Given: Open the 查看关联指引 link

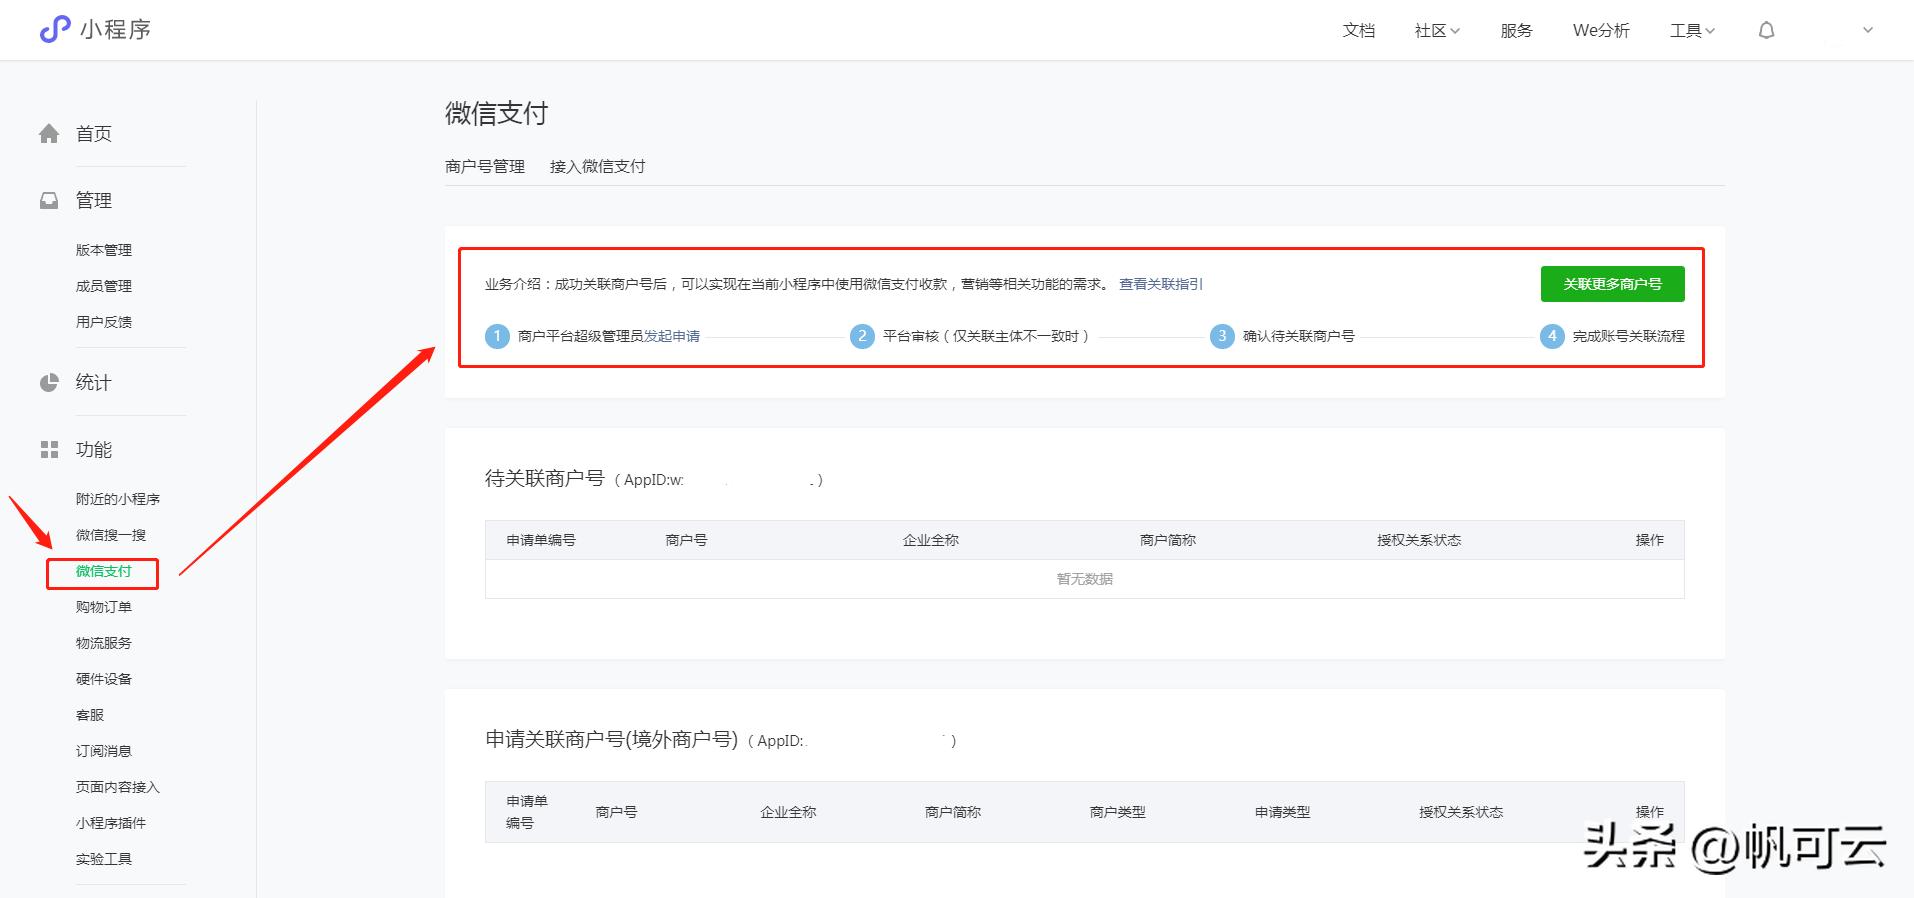Looking at the screenshot, I should coord(1161,284).
